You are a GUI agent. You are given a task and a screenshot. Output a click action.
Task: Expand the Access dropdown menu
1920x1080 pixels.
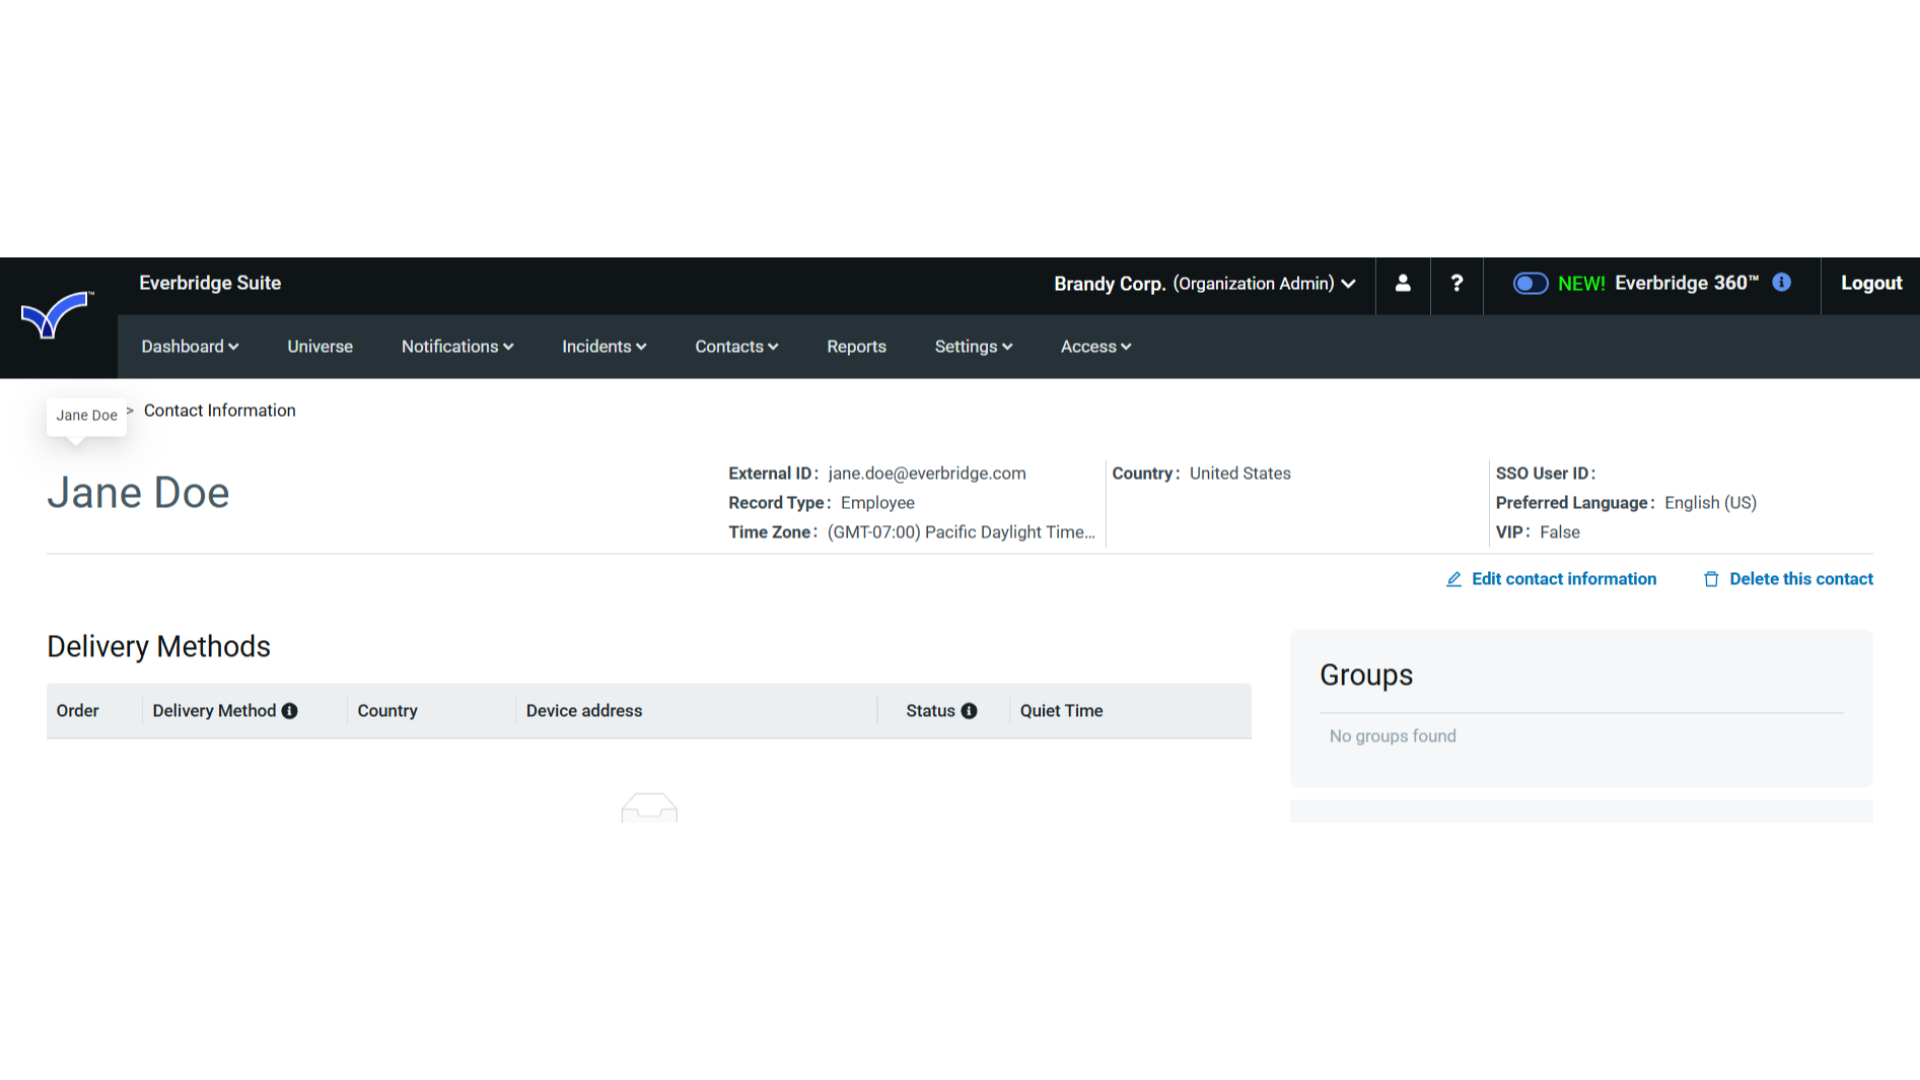point(1096,347)
